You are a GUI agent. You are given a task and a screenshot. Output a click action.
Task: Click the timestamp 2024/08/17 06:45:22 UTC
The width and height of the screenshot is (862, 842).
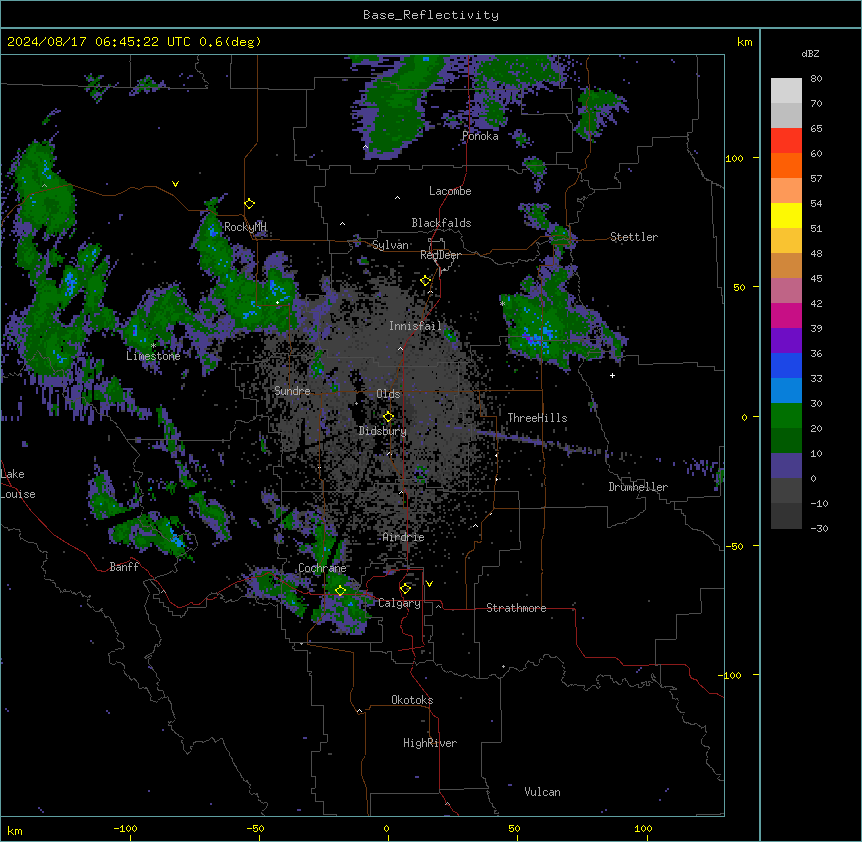(99, 42)
